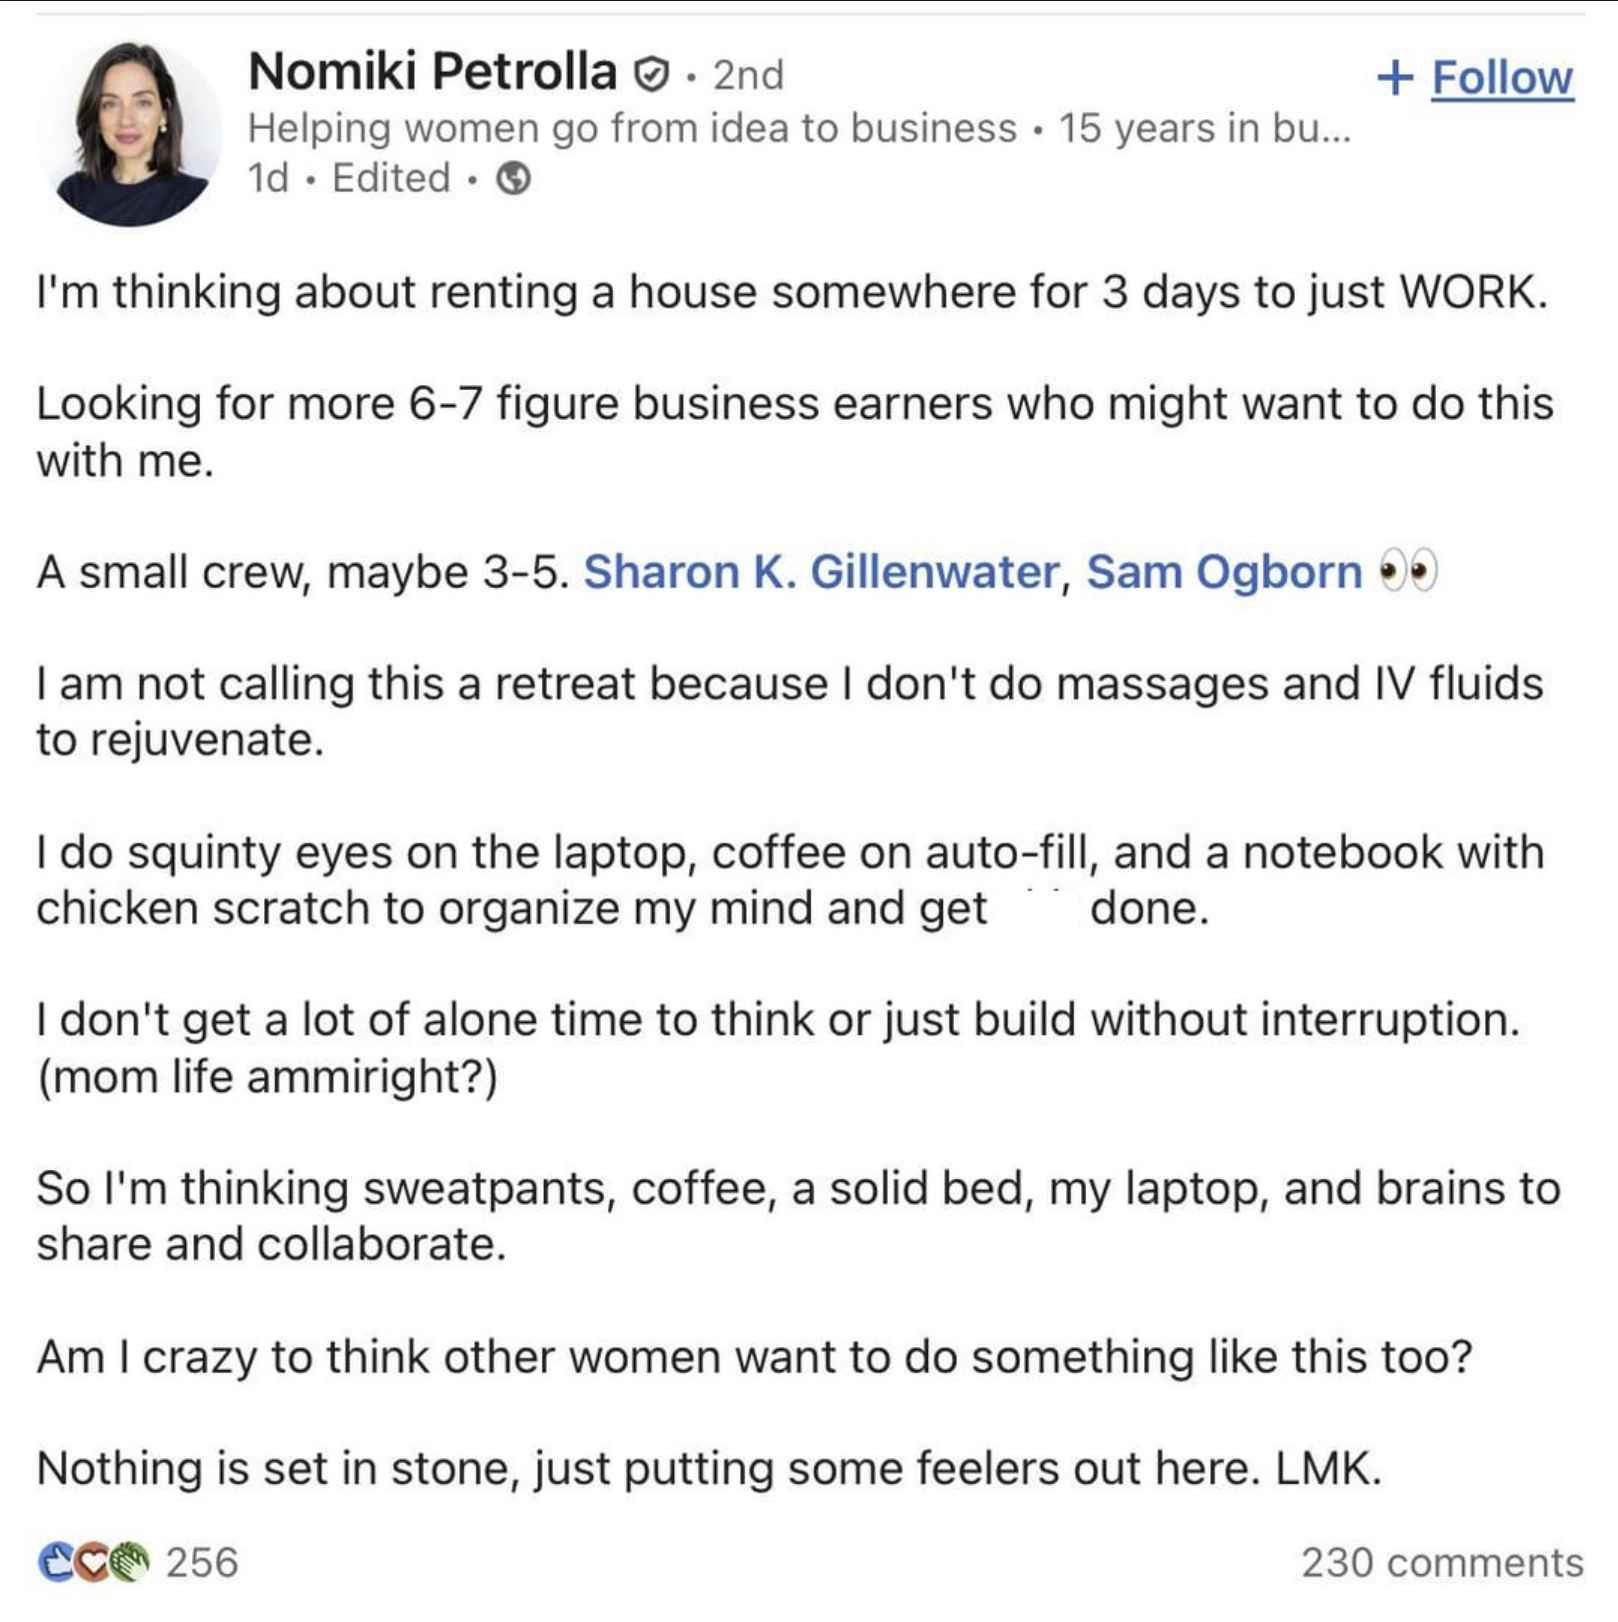Click the globe public visibility icon

pyautogui.click(x=514, y=179)
